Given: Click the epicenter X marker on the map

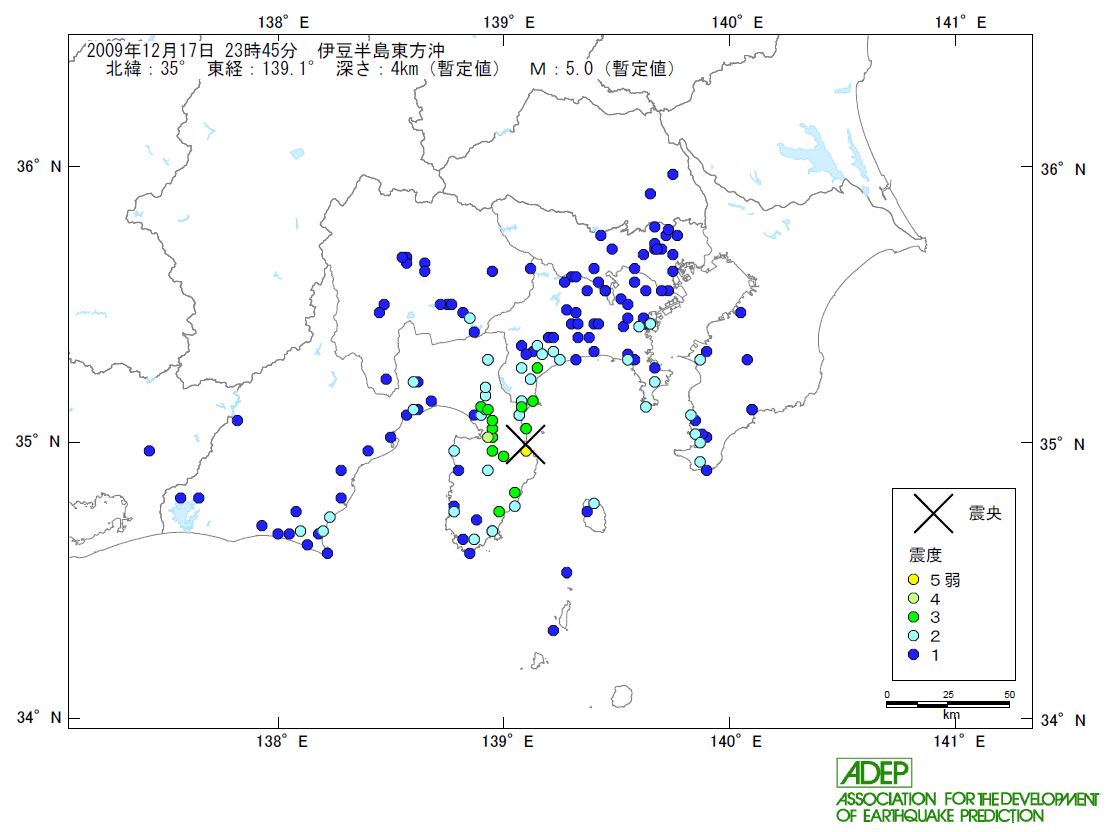Looking at the screenshot, I should [x=526, y=443].
